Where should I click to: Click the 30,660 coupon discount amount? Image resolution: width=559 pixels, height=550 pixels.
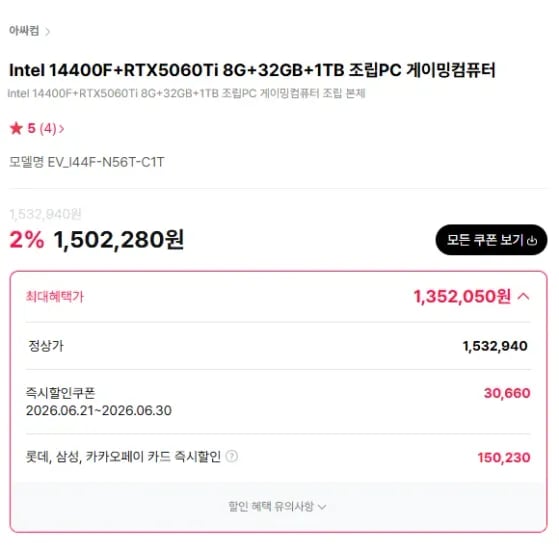pyautogui.click(x=507, y=393)
